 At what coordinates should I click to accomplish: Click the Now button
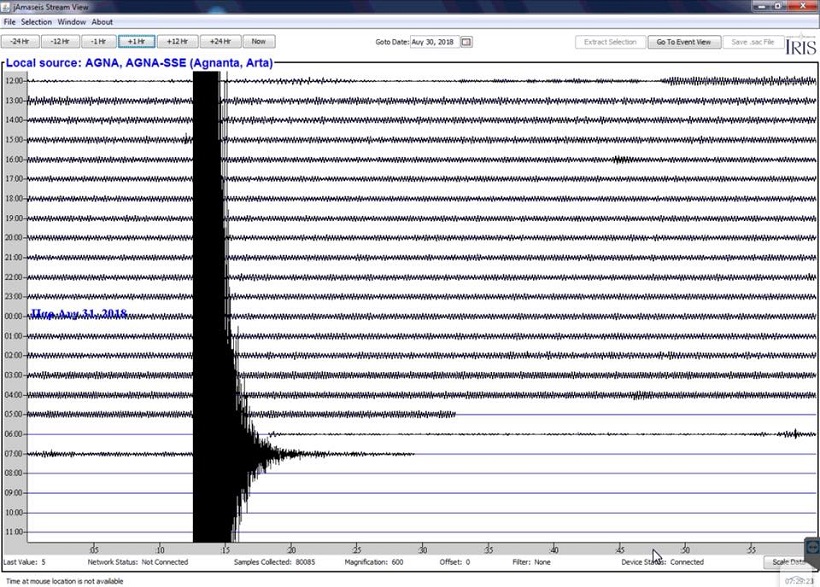coord(259,42)
